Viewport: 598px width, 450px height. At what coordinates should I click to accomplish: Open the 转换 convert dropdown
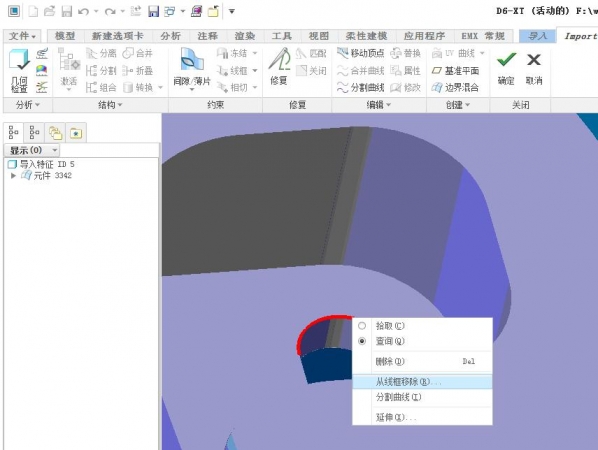(161, 88)
